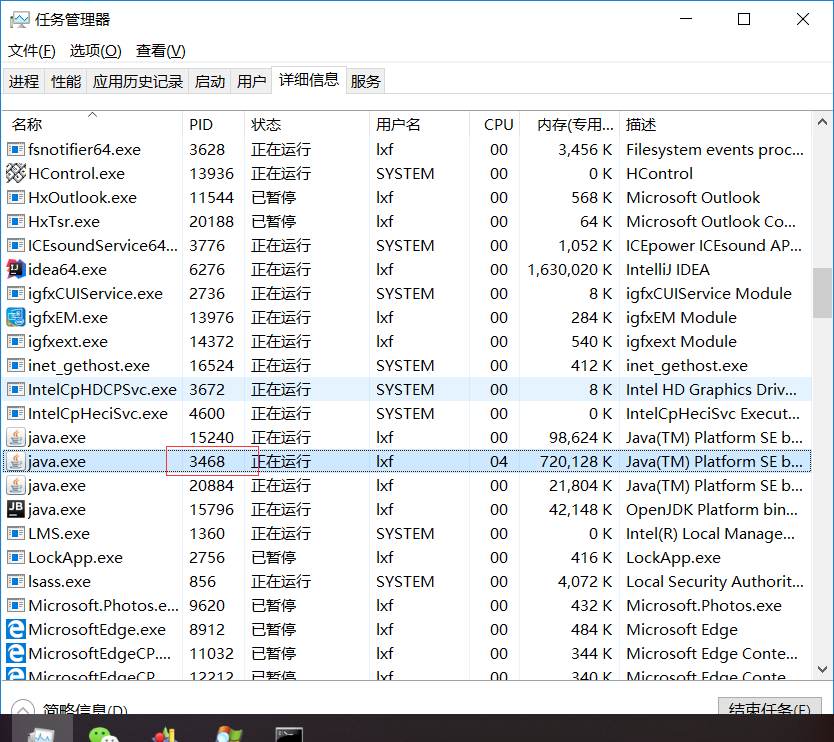Click the igfxext.exe process icon

[16, 341]
